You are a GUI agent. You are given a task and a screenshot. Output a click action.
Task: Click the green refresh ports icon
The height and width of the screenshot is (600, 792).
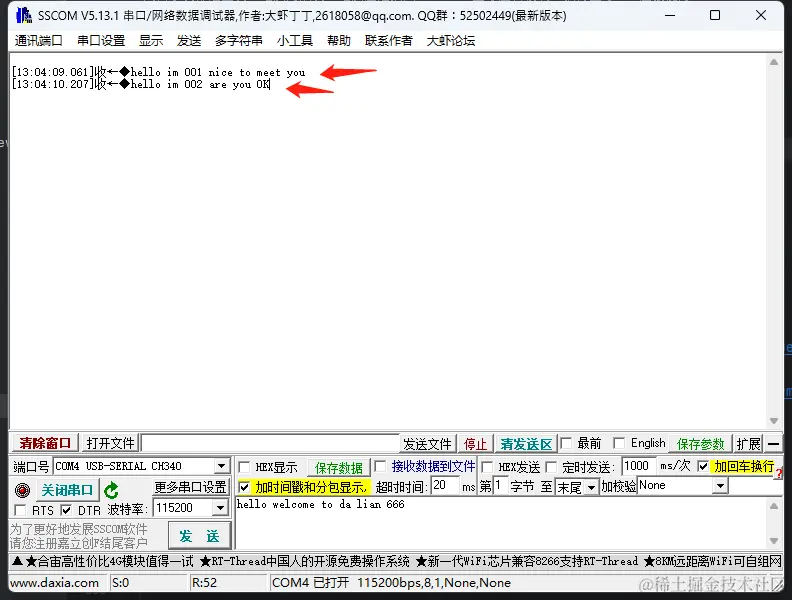click(111, 490)
